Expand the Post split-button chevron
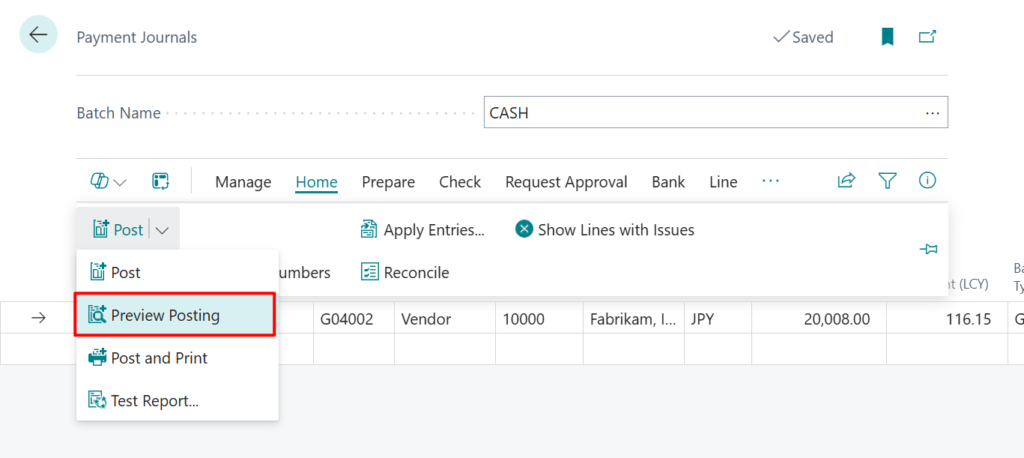Image resolution: width=1024 pixels, height=458 pixels. 163,230
